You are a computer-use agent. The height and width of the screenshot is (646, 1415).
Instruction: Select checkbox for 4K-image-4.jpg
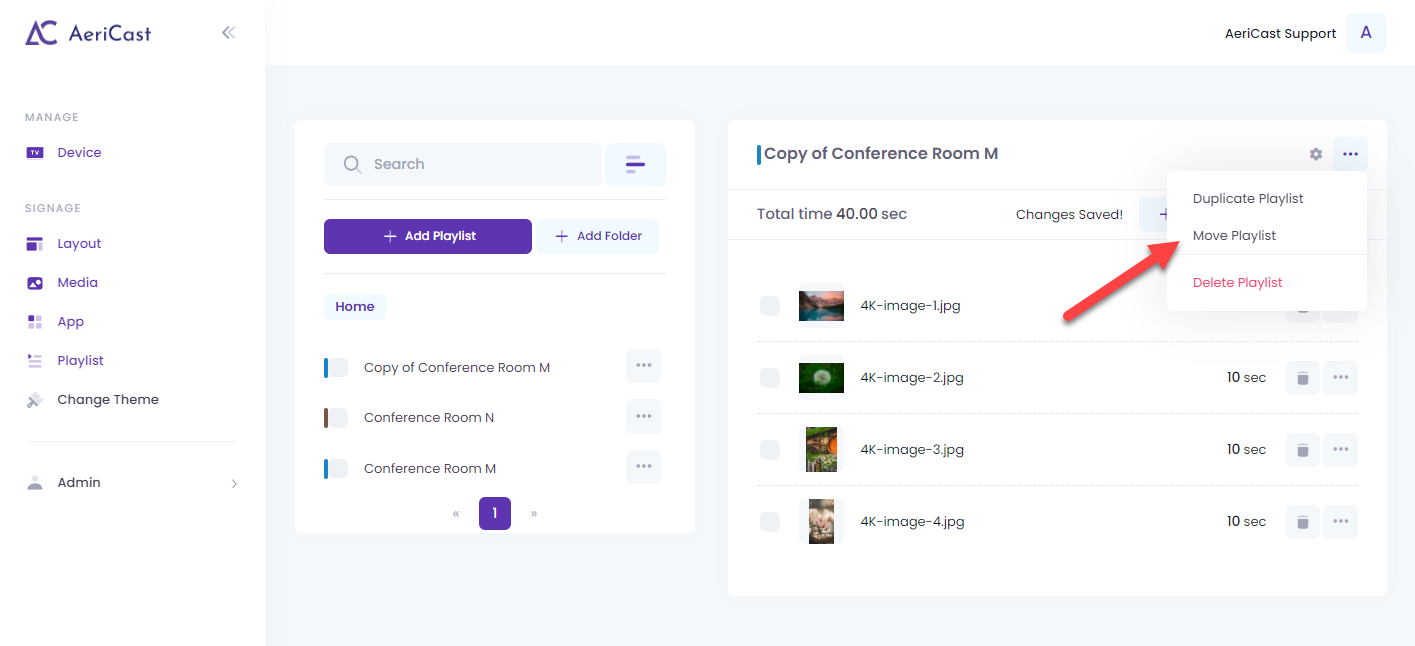770,522
